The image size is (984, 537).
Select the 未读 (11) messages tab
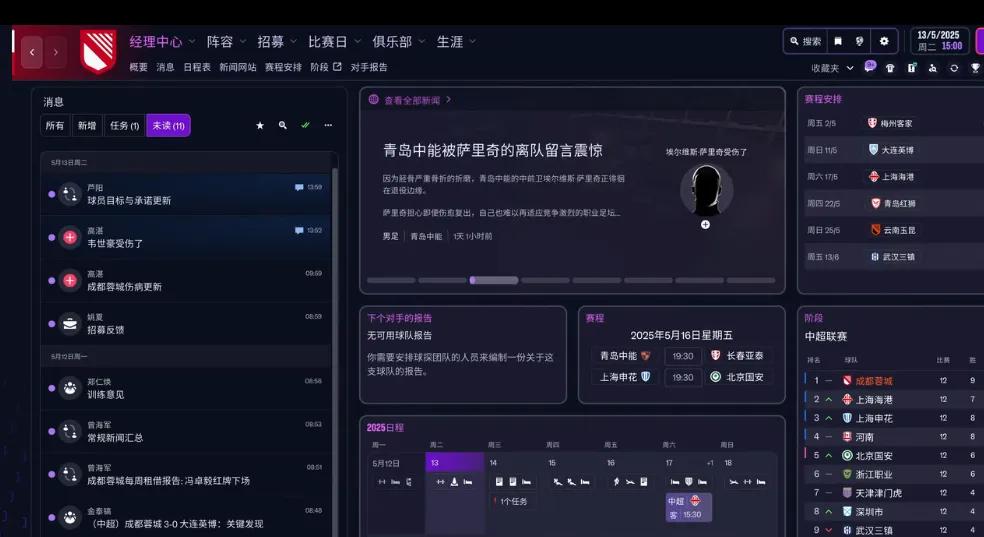click(x=168, y=125)
